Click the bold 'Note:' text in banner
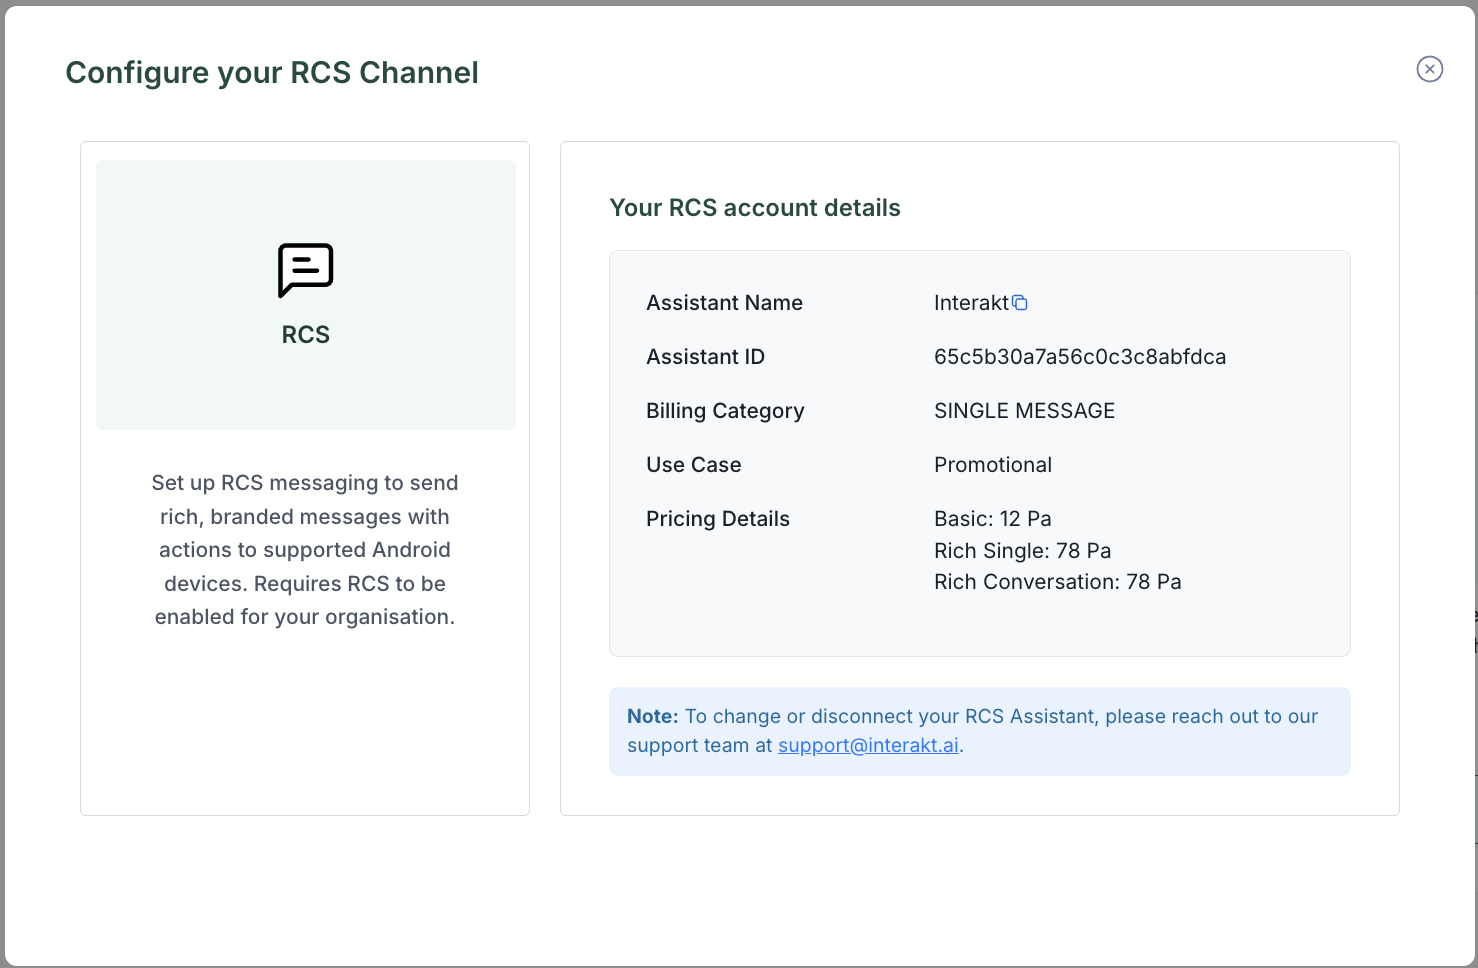Viewport: 1478px width, 968px height. pyautogui.click(x=652, y=716)
